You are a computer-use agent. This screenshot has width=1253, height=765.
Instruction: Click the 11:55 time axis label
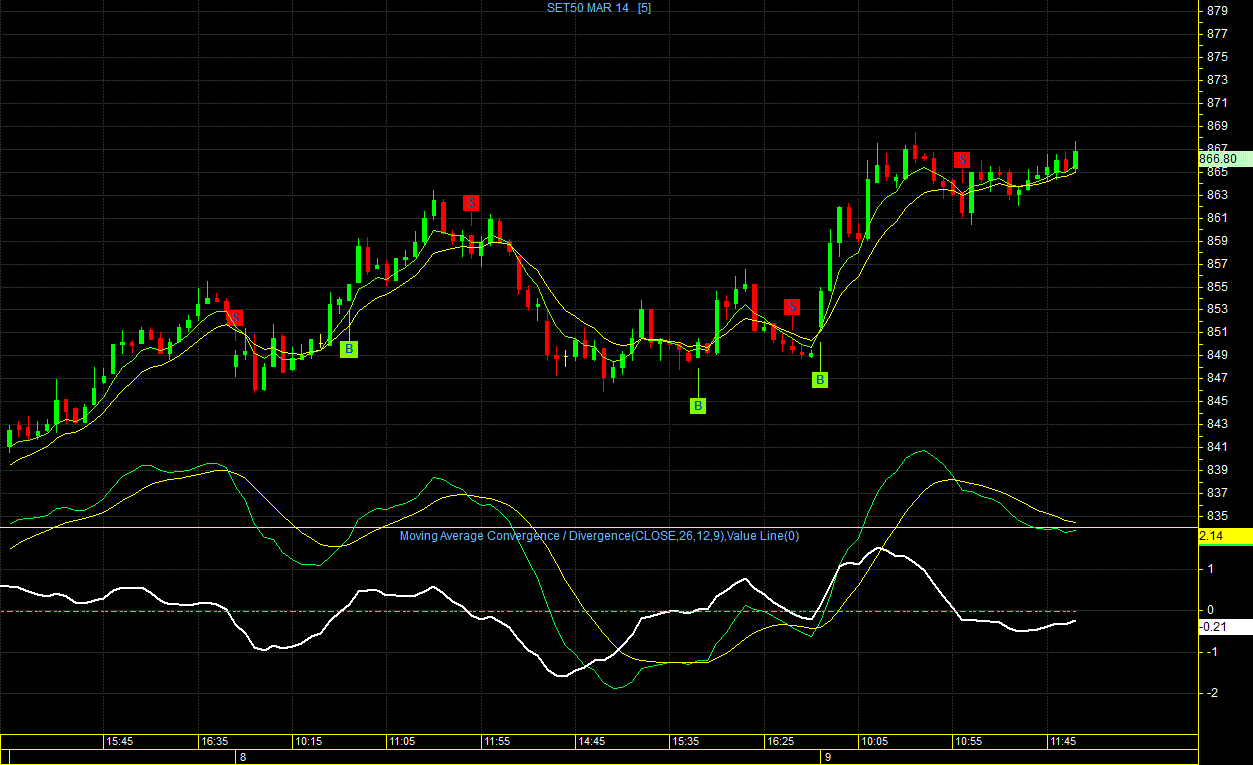point(497,742)
